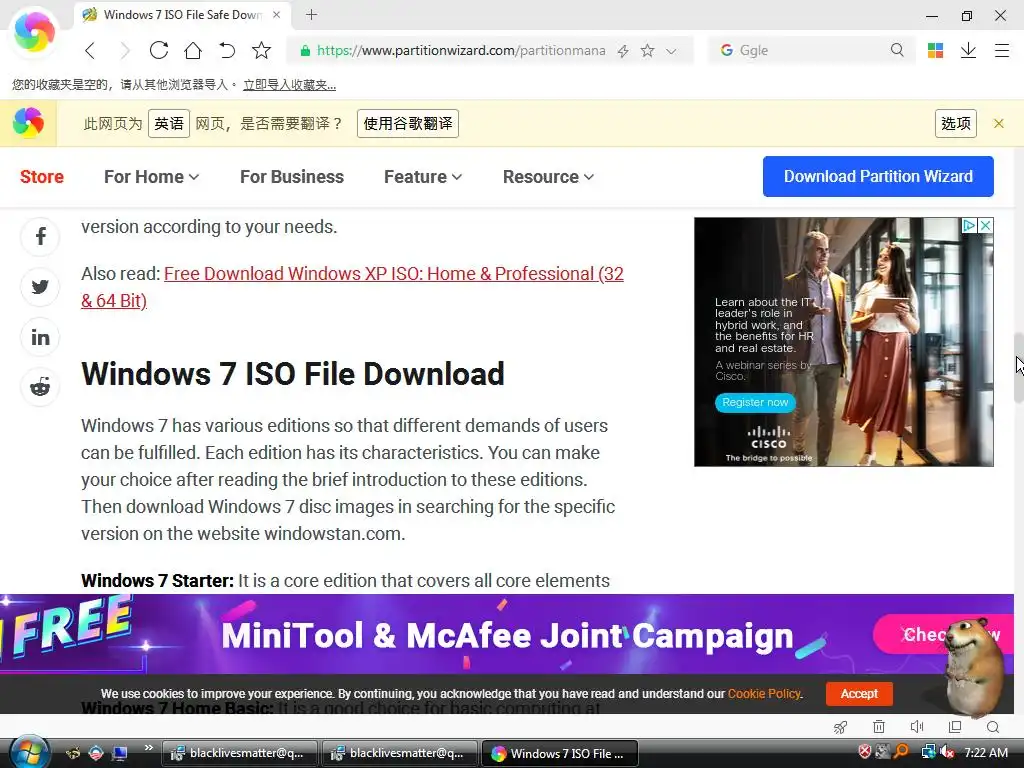Viewport: 1024px width, 768px height.
Task: Click the Windows 7 ISO File taskbar button
Action: tap(559, 753)
